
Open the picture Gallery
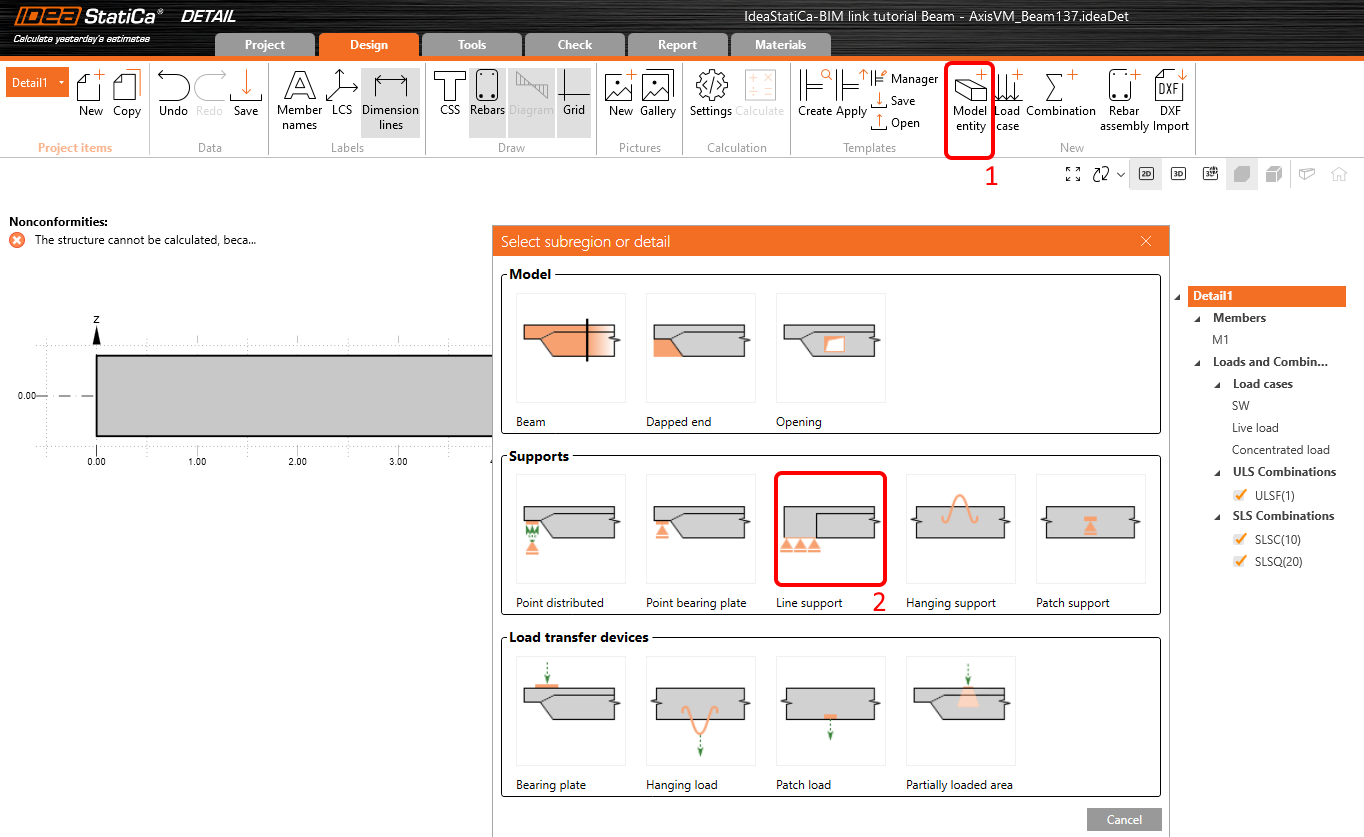658,94
